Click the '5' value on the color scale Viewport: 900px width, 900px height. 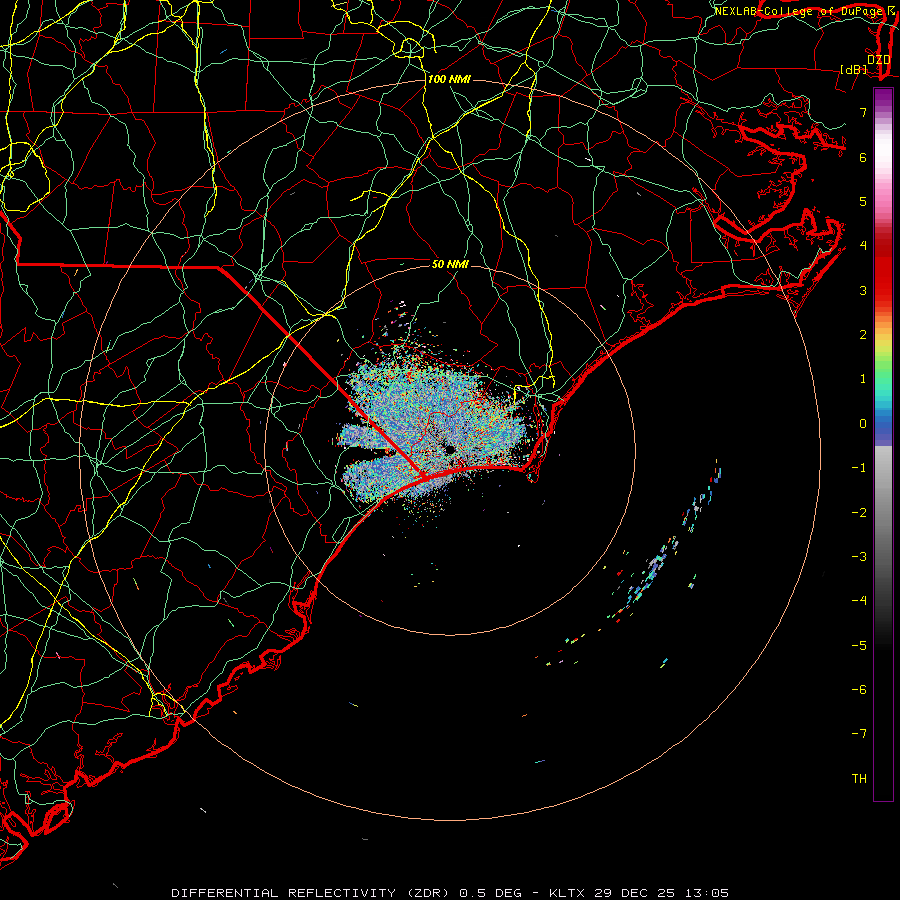[x=863, y=201]
